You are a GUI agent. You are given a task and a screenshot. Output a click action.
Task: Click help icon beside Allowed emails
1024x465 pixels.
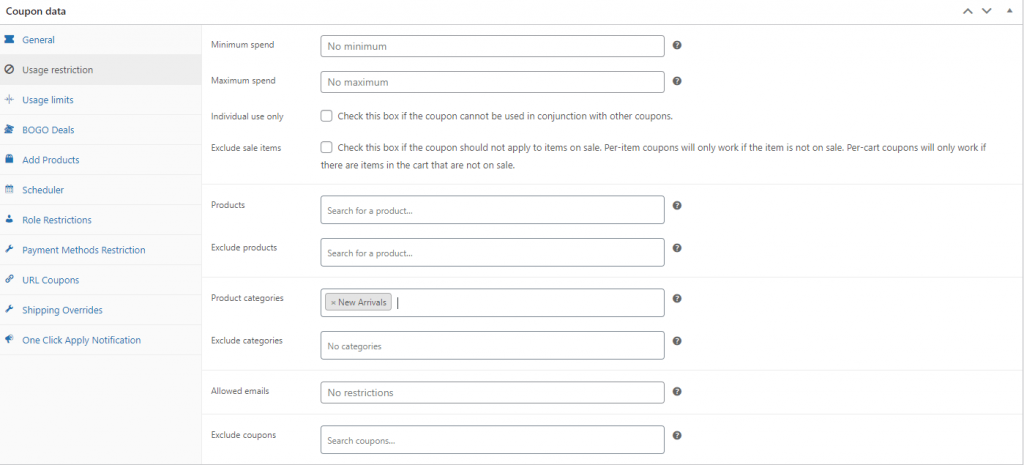point(677,392)
